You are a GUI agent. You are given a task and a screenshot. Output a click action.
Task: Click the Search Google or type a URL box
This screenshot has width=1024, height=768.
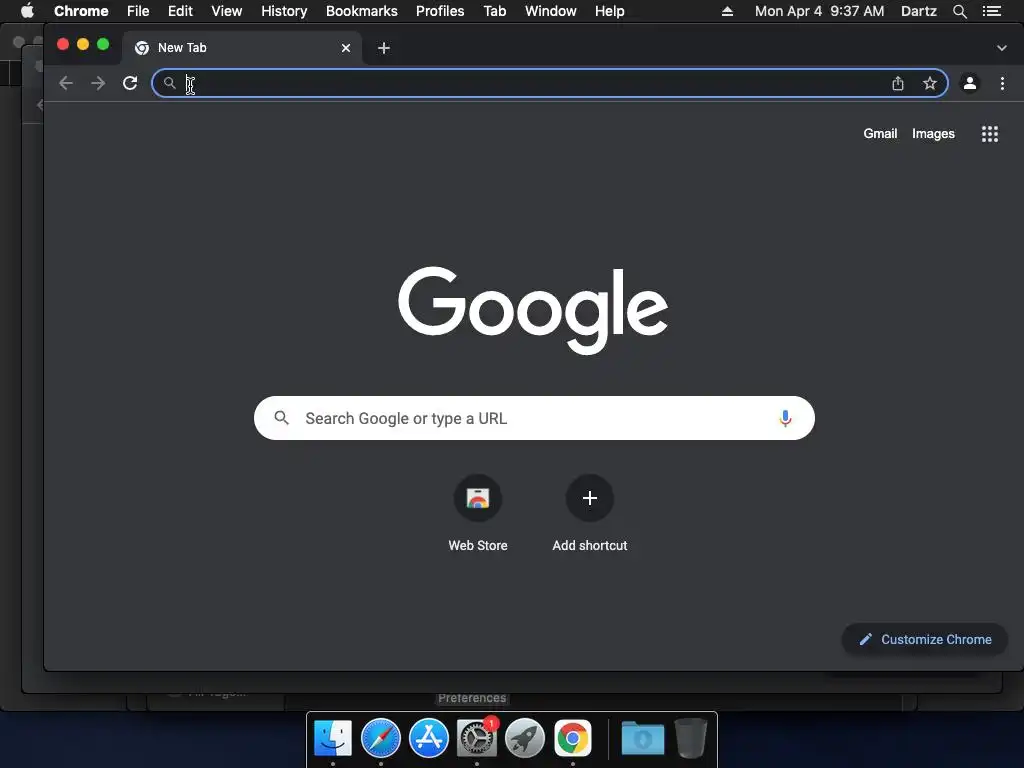534,418
